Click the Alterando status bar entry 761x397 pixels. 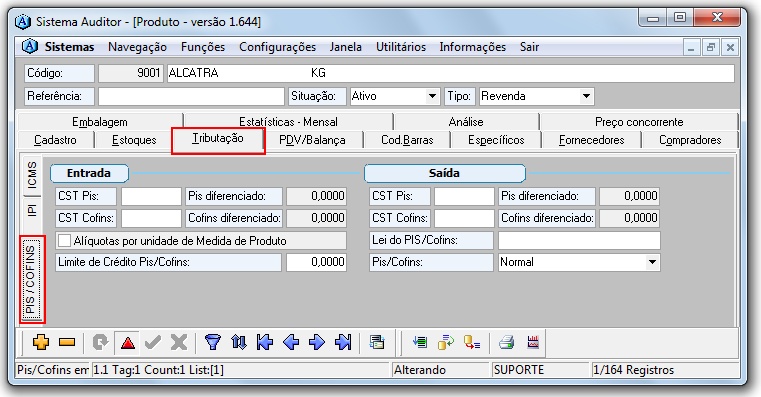coord(420,370)
